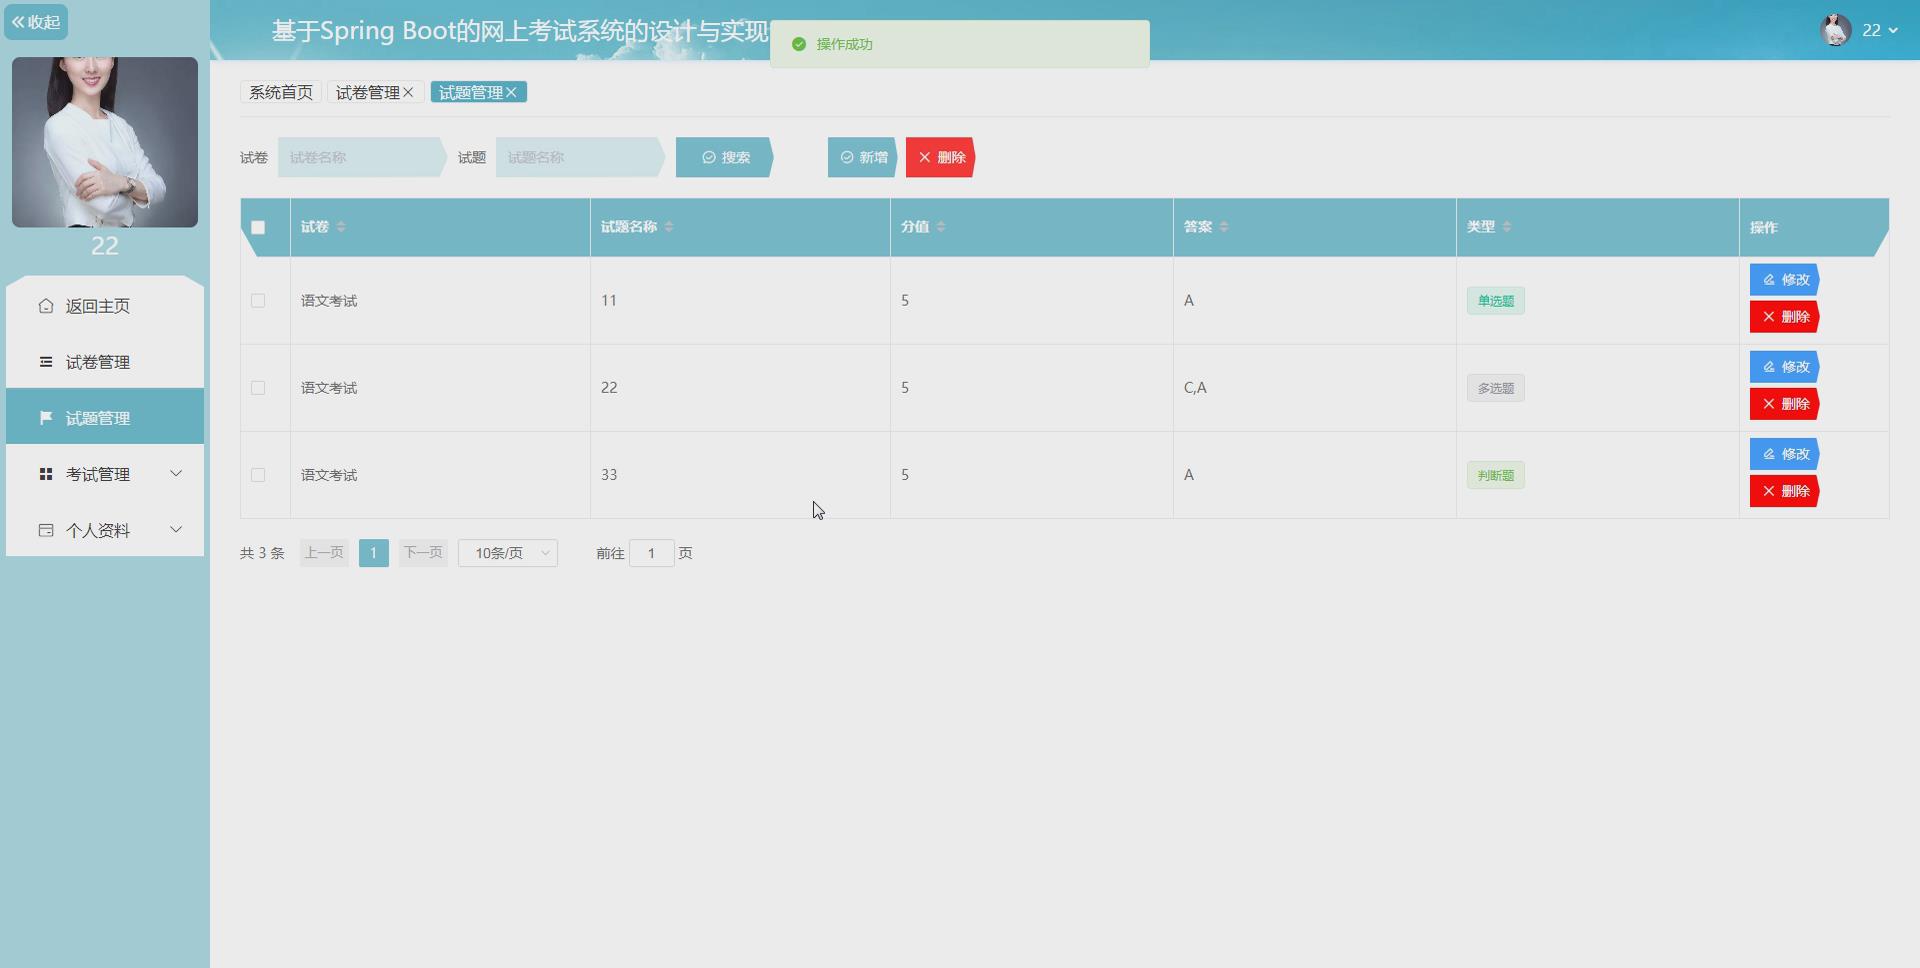The width and height of the screenshot is (1920, 968).
Task: Edit question 11 with 修改
Action: [x=1785, y=280]
